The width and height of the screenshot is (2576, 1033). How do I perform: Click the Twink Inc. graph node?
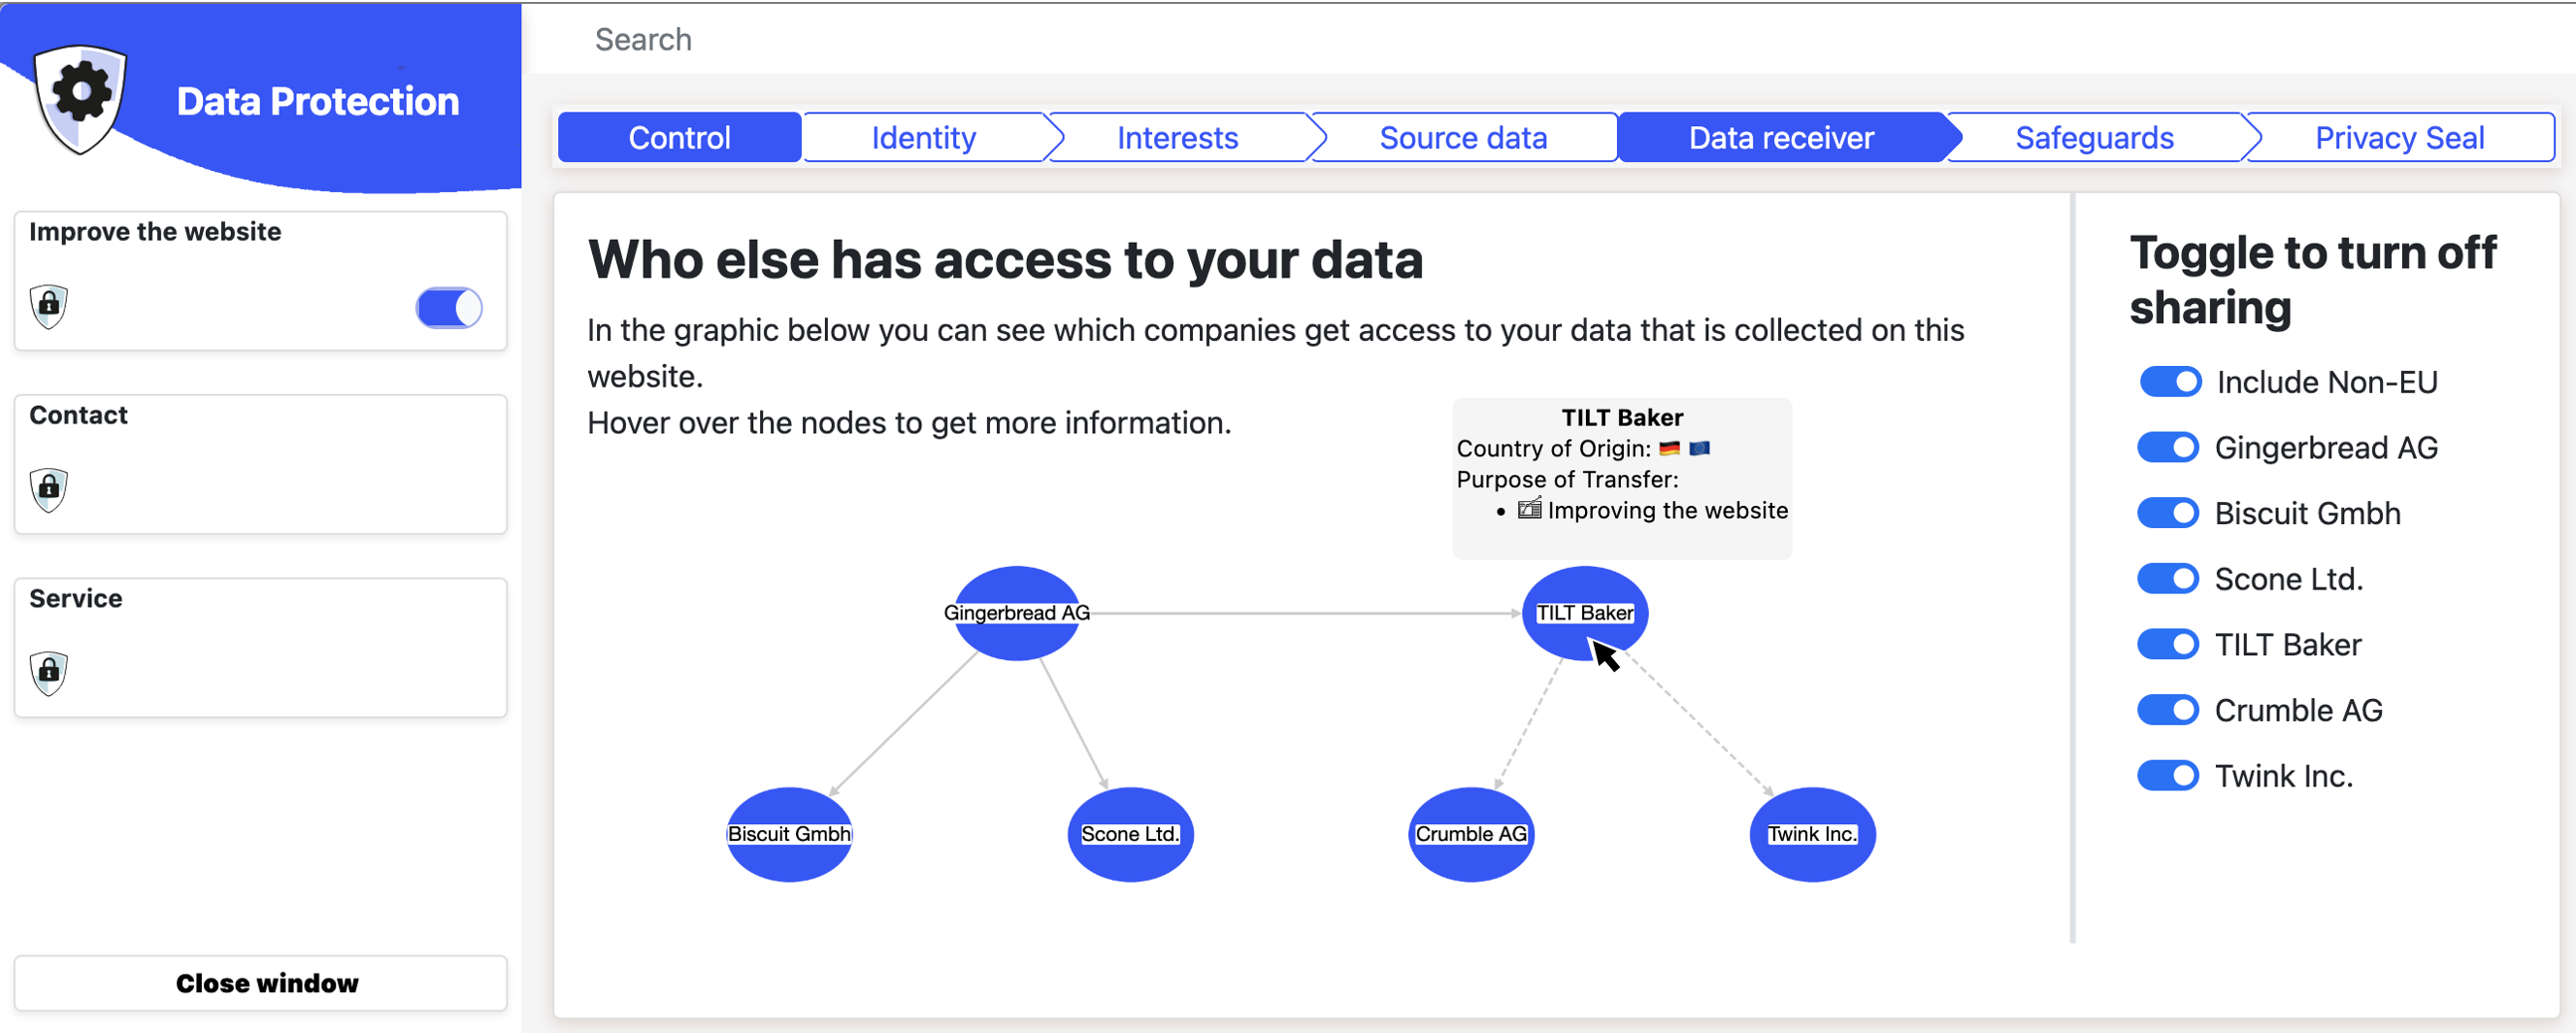coord(1812,834)
